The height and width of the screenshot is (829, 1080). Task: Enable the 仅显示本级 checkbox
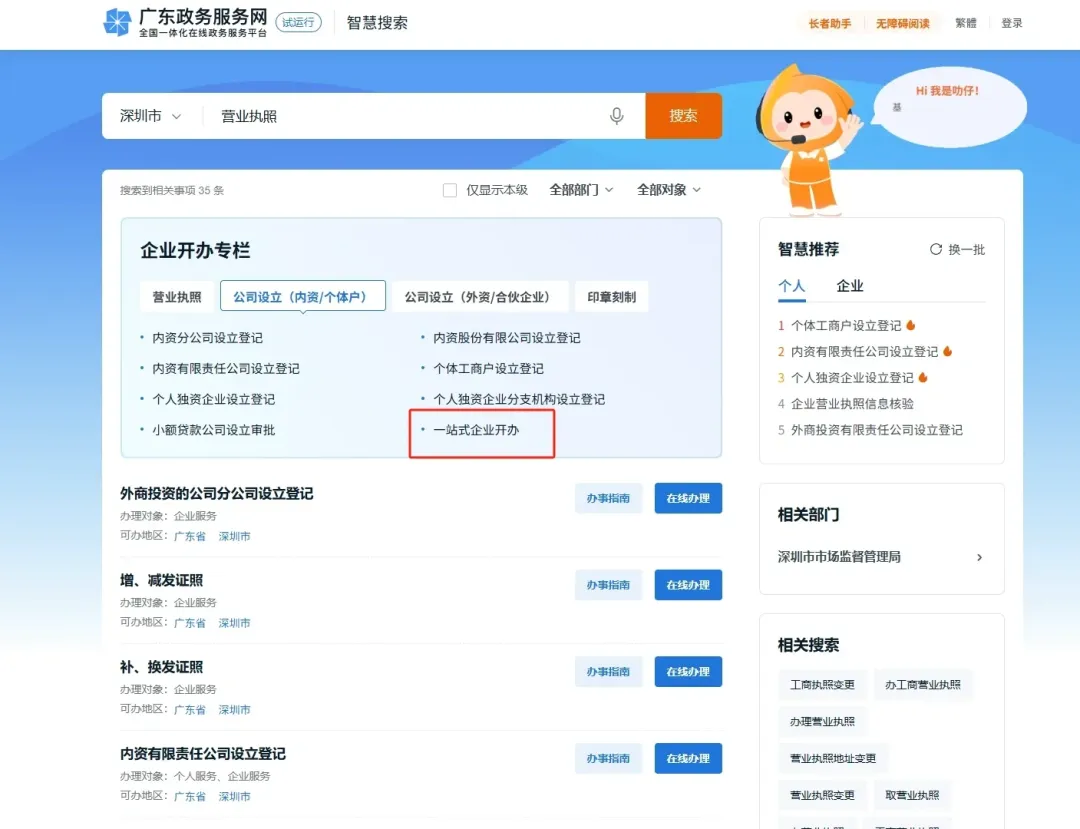[x=449, y=190]
